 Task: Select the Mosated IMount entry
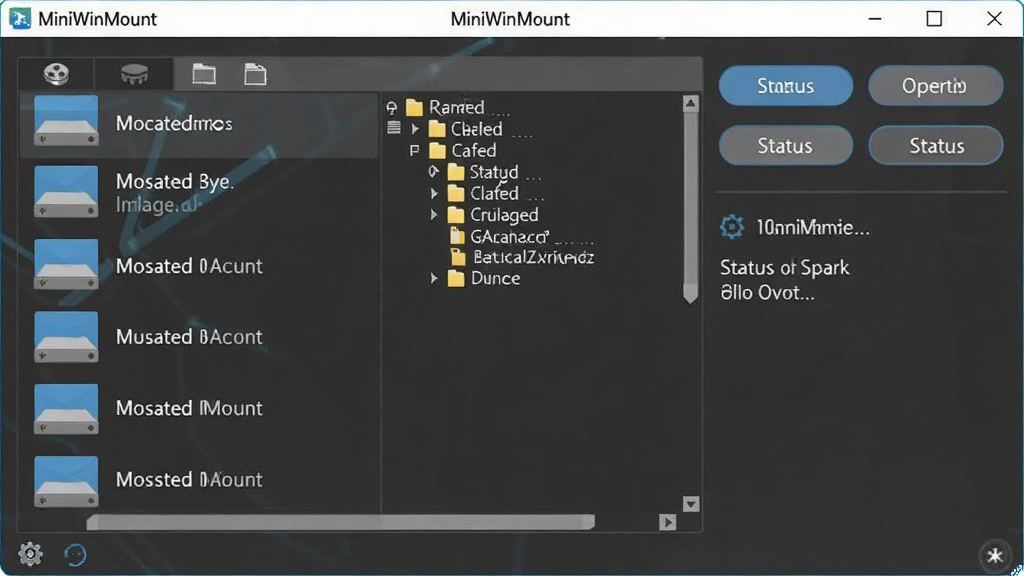[x=199, y=408]
